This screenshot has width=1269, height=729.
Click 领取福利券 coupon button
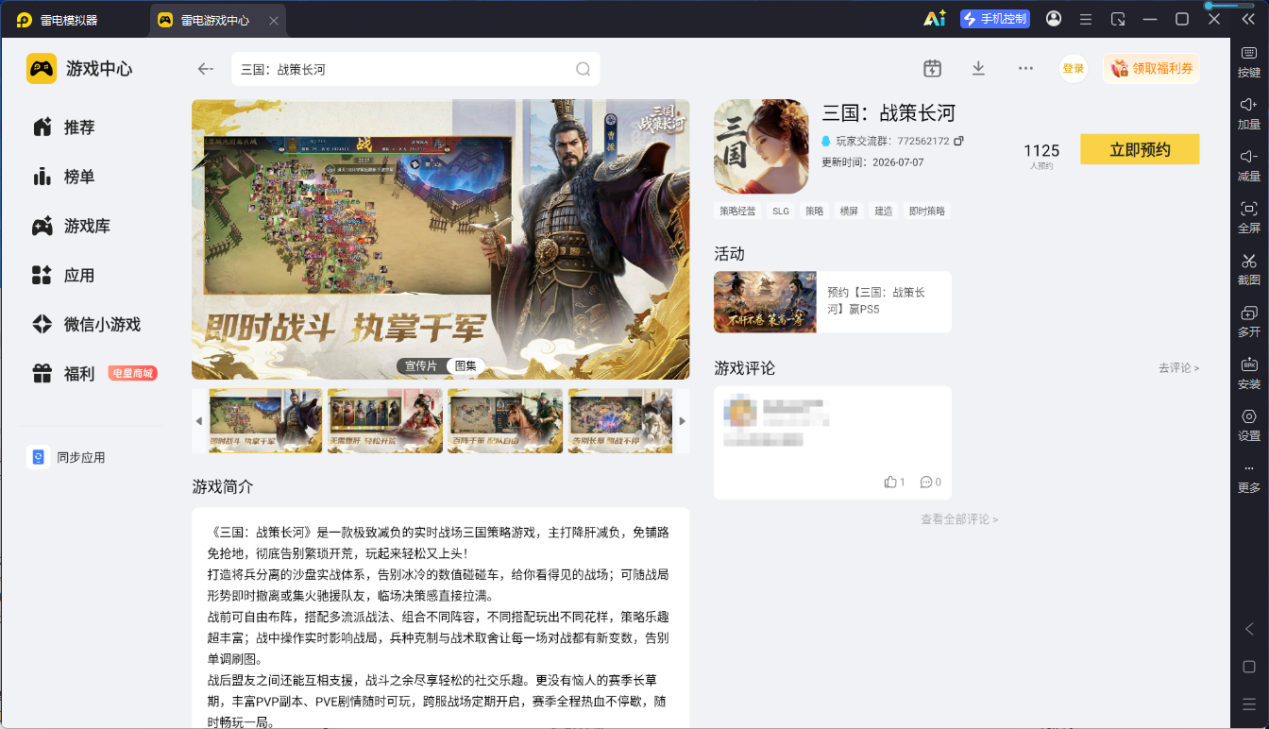coord(1152,69)
